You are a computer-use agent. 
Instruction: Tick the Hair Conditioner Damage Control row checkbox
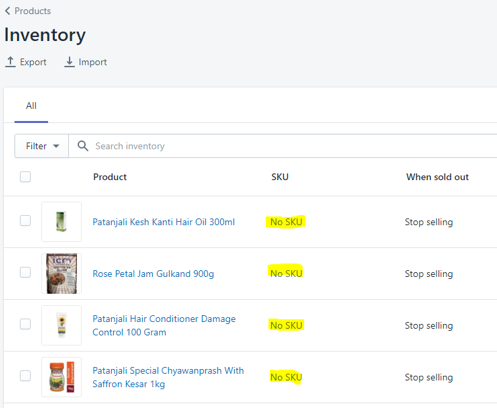(x=25, y=324)
